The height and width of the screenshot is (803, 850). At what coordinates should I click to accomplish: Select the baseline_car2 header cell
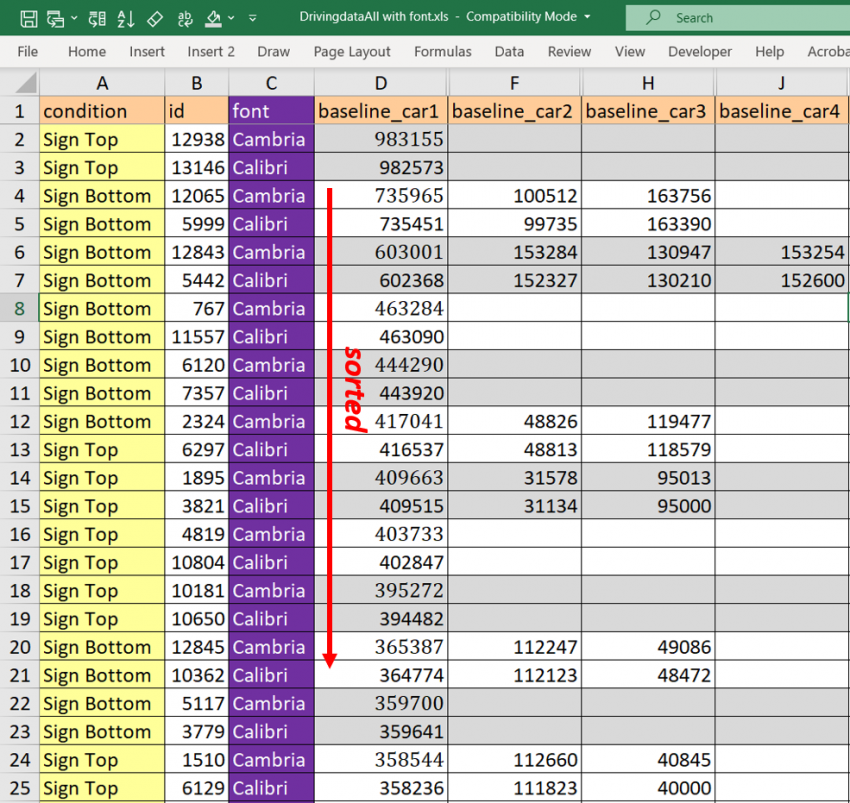coord(514,111)
